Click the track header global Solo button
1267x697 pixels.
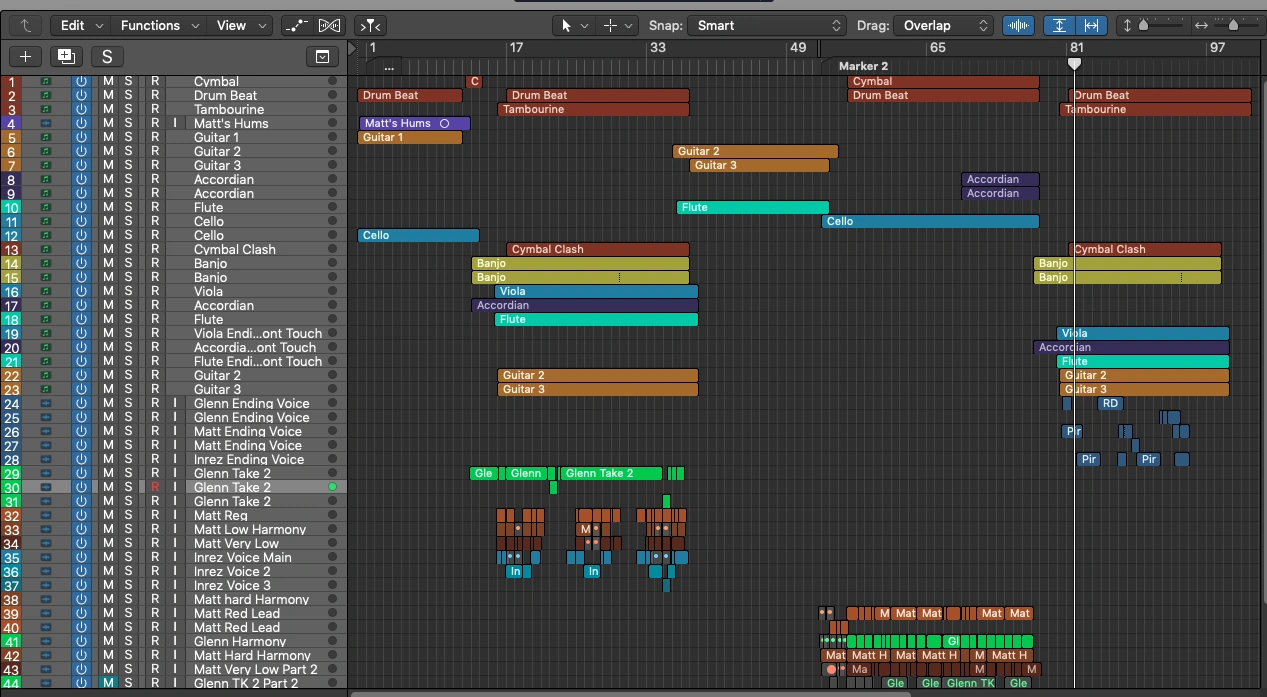pyautogui.click(x=107, y=56)
